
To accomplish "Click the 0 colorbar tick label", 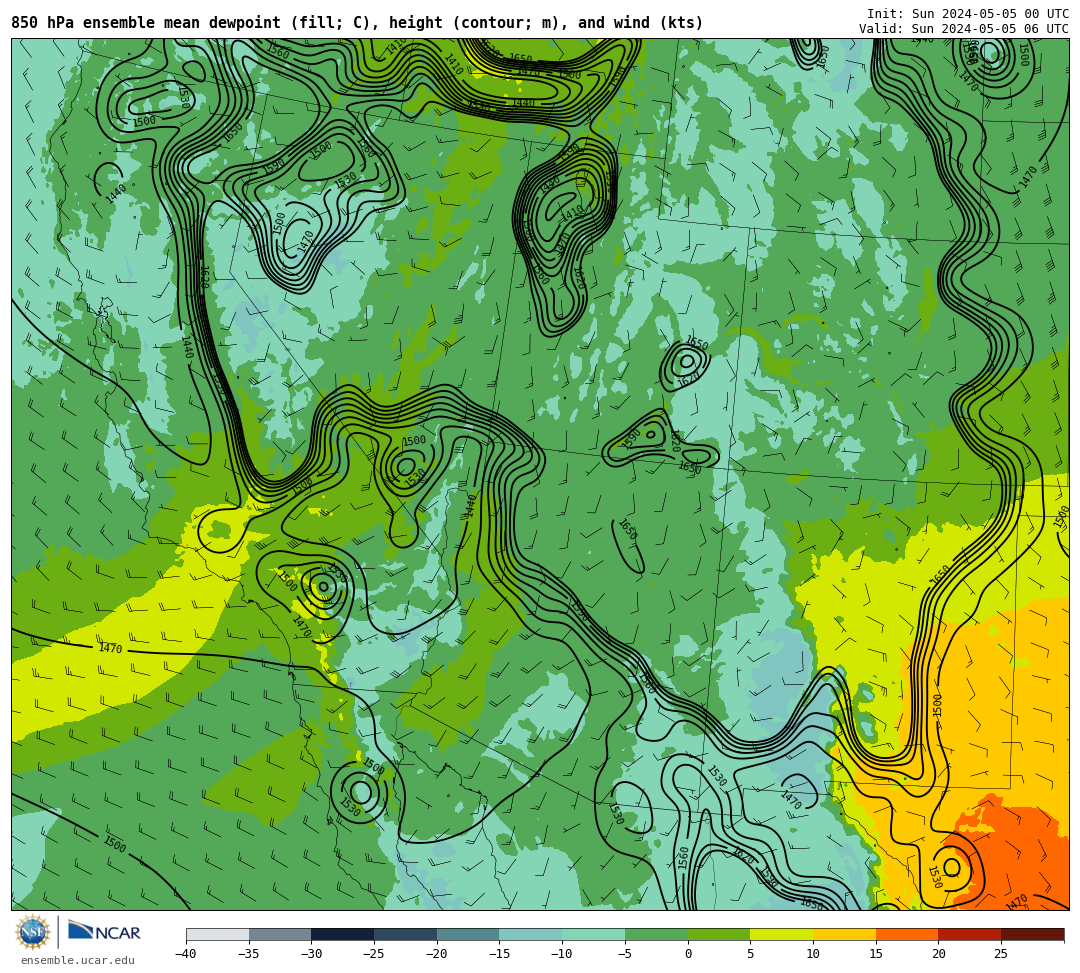I will 688,954.
